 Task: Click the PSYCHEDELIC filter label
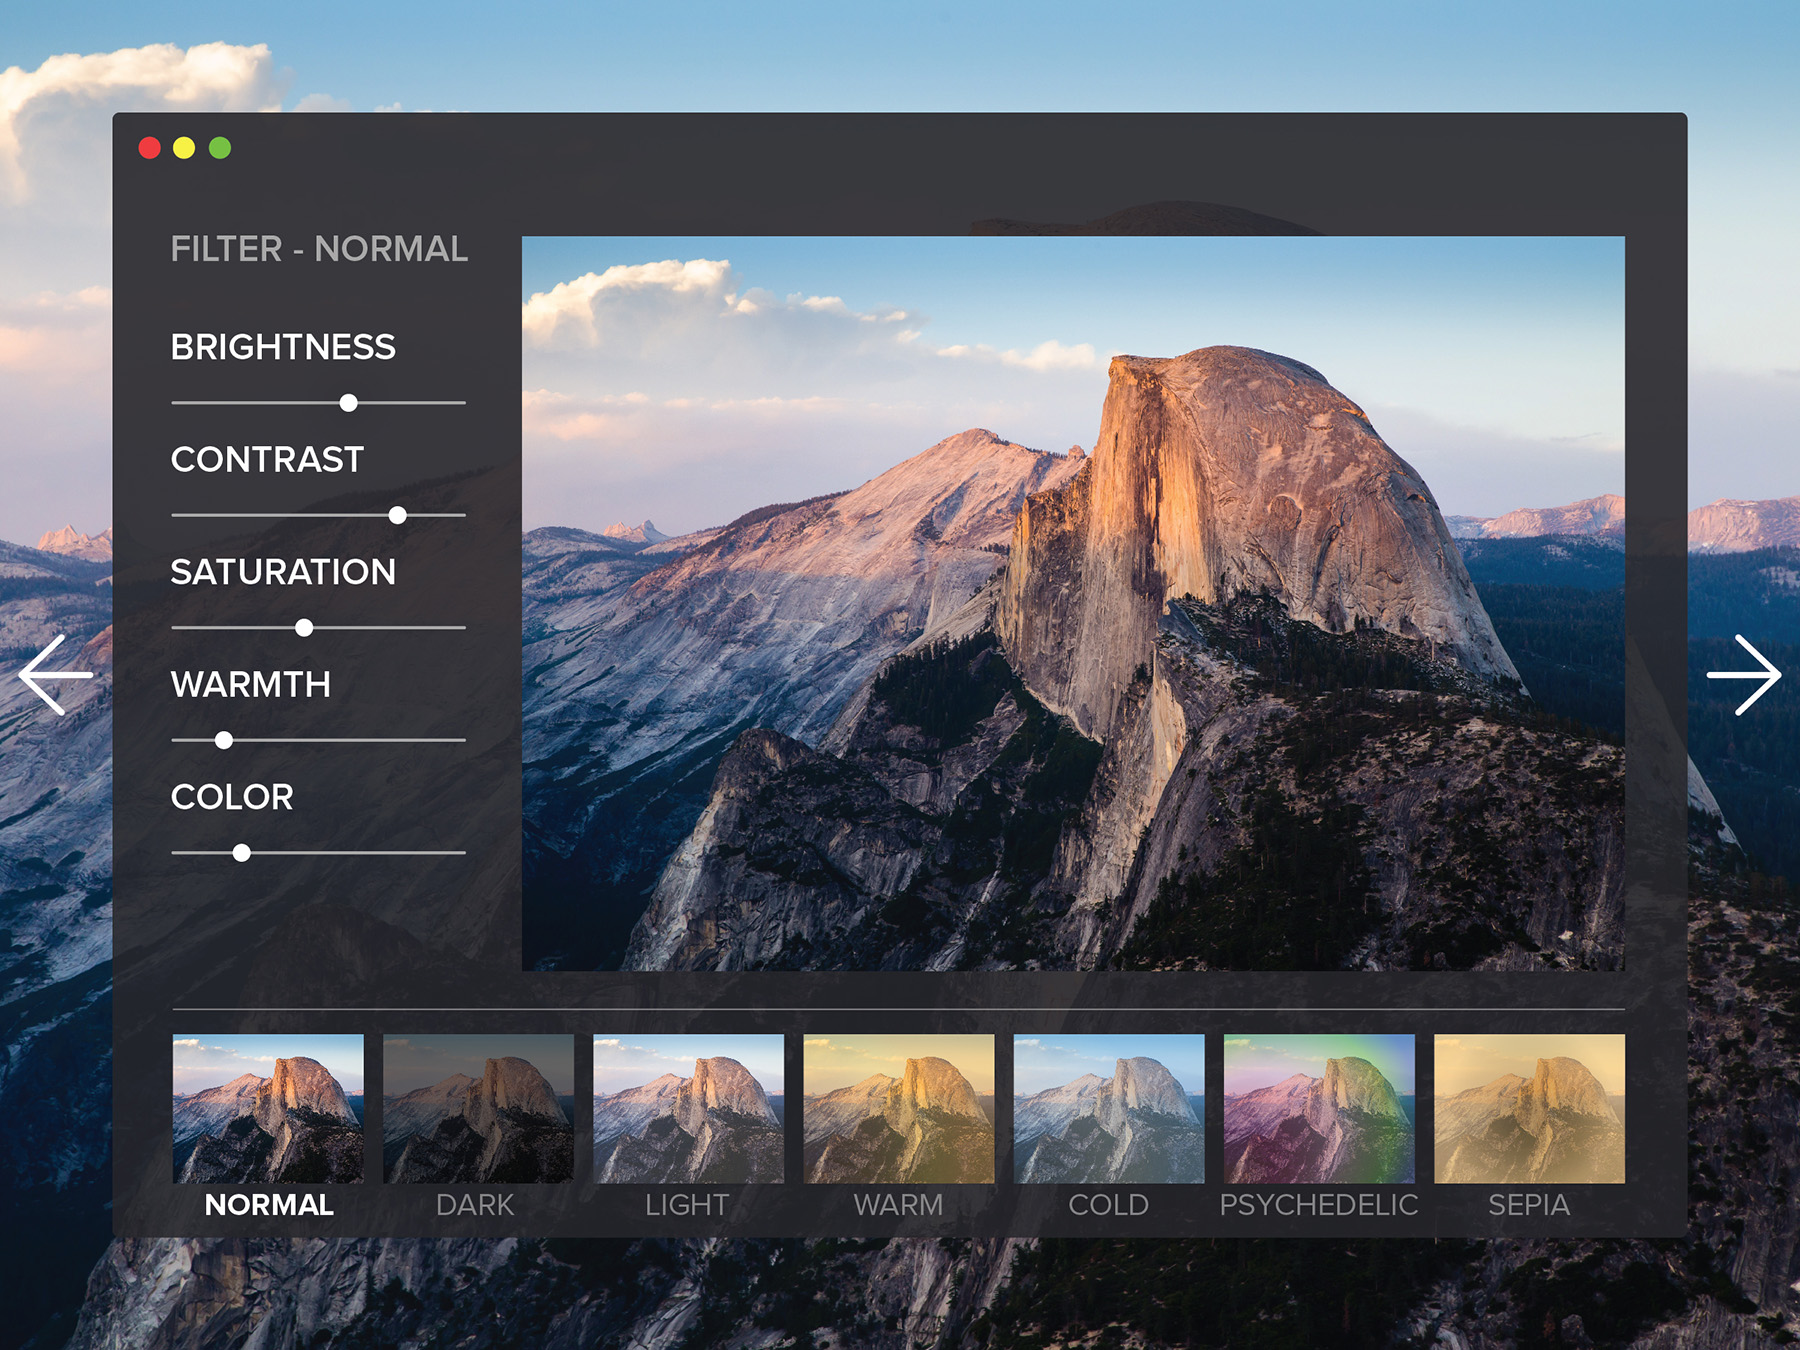1318,1205
